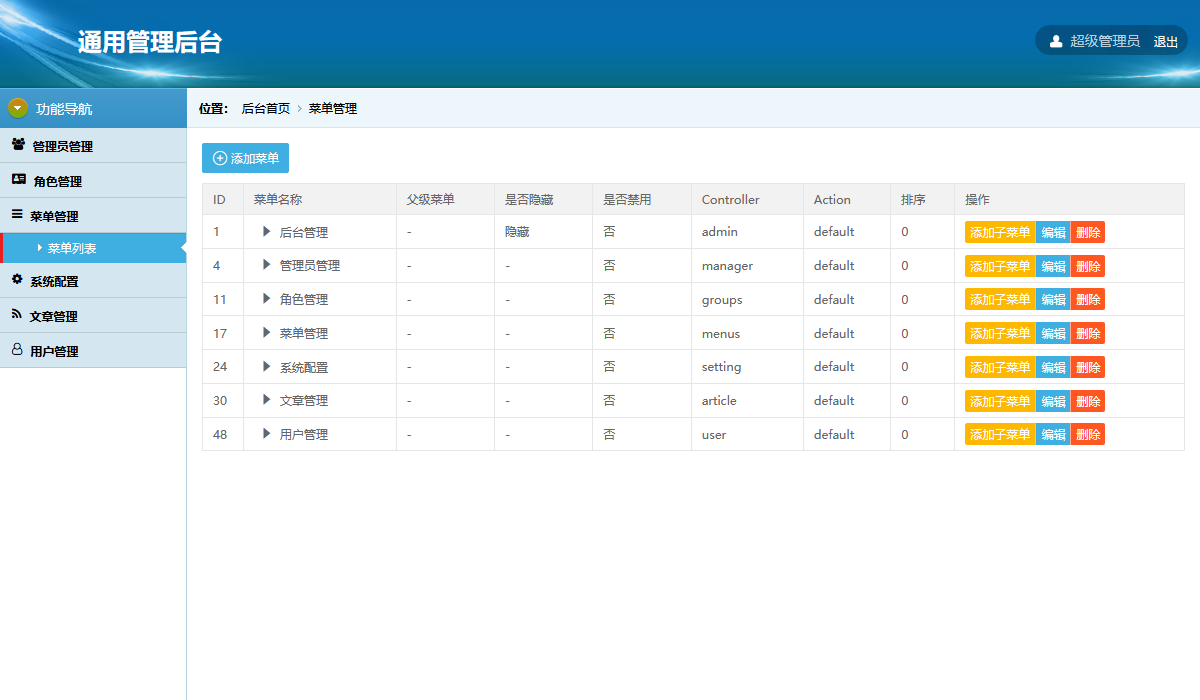Click 退出 to log out
The width and height of the screenshot is (1200, 700).
[1165, 42]
